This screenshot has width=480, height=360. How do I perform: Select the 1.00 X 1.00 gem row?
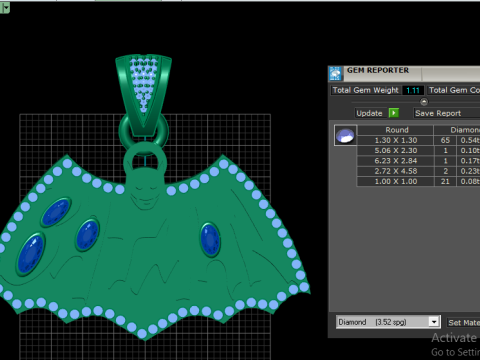[418, 181]
